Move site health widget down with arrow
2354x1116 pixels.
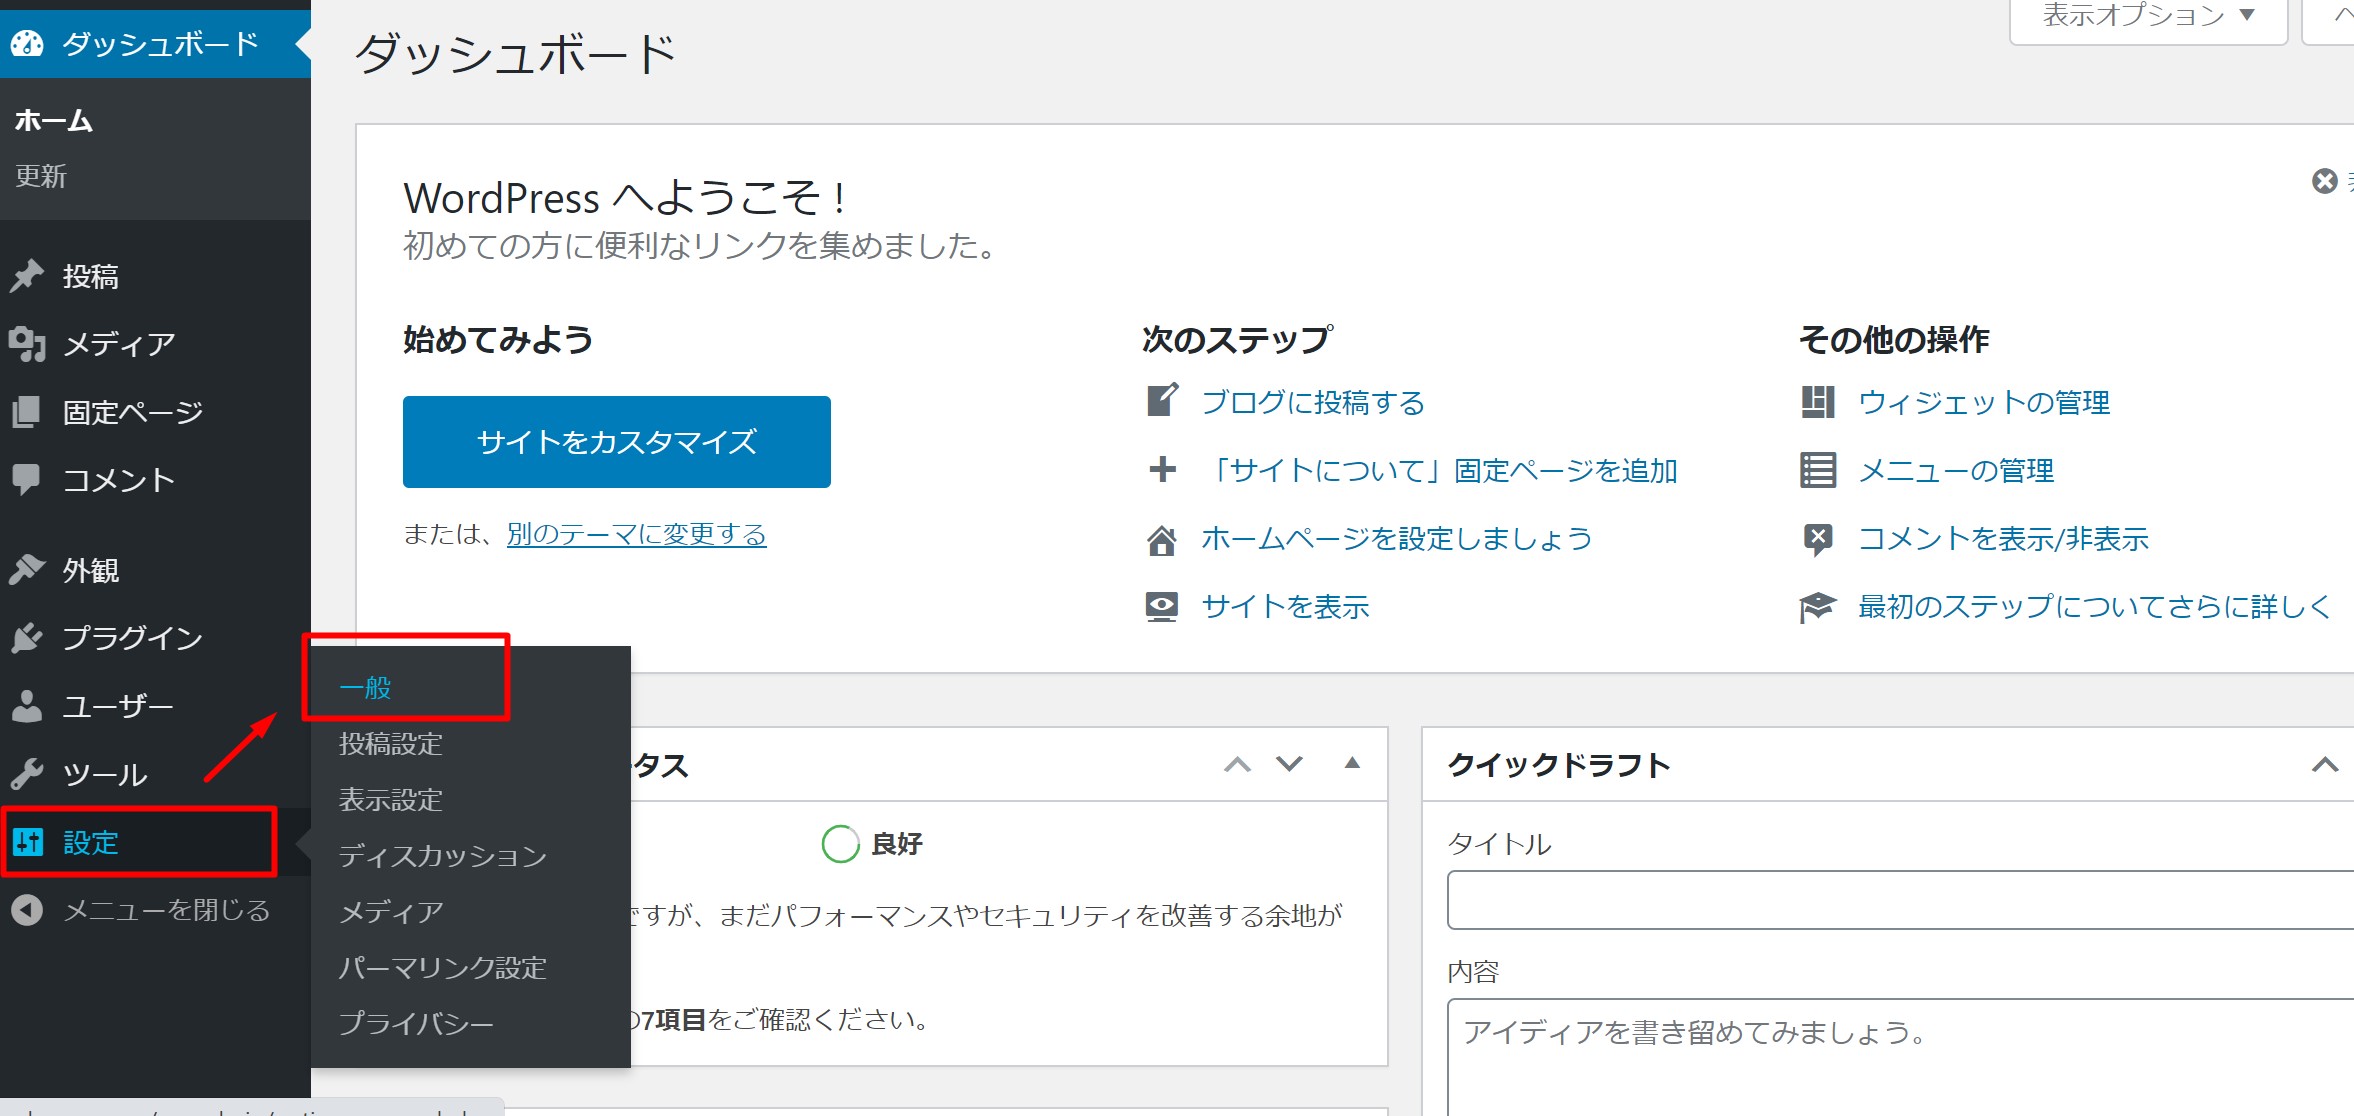pyautogui.click(x=1290, y=765)
